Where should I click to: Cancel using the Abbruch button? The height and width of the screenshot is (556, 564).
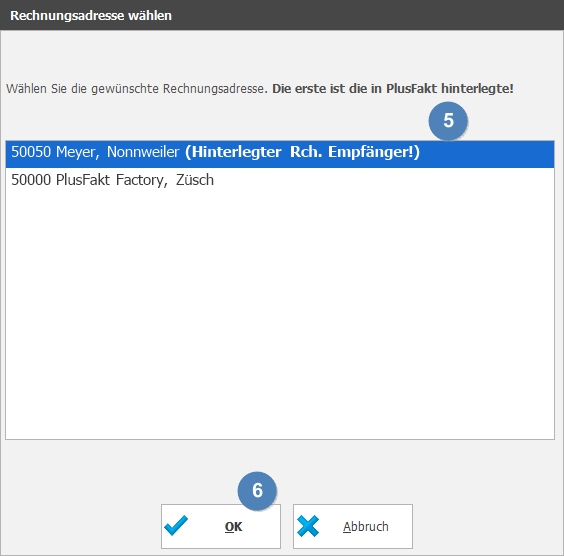coord(352,526)
